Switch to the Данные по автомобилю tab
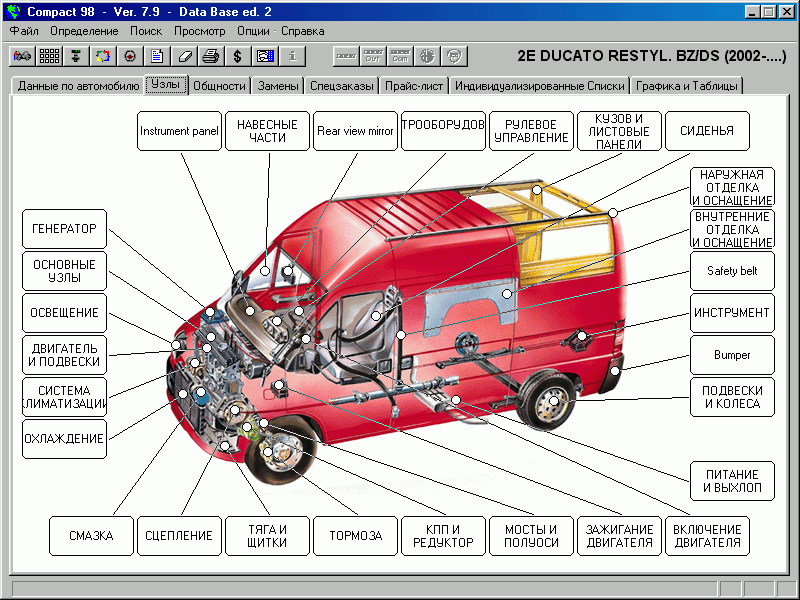 [x=78, y=86]
